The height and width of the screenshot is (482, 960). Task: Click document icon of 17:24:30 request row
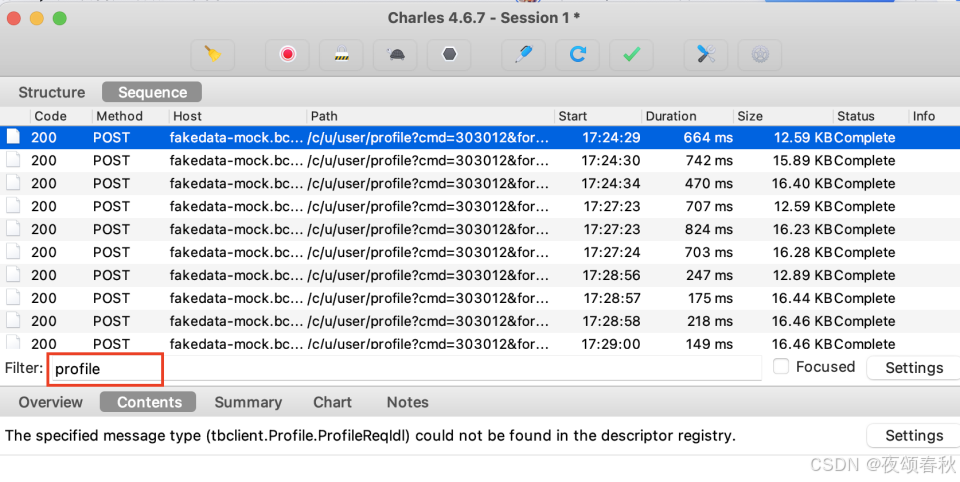[x=13, y=160]
